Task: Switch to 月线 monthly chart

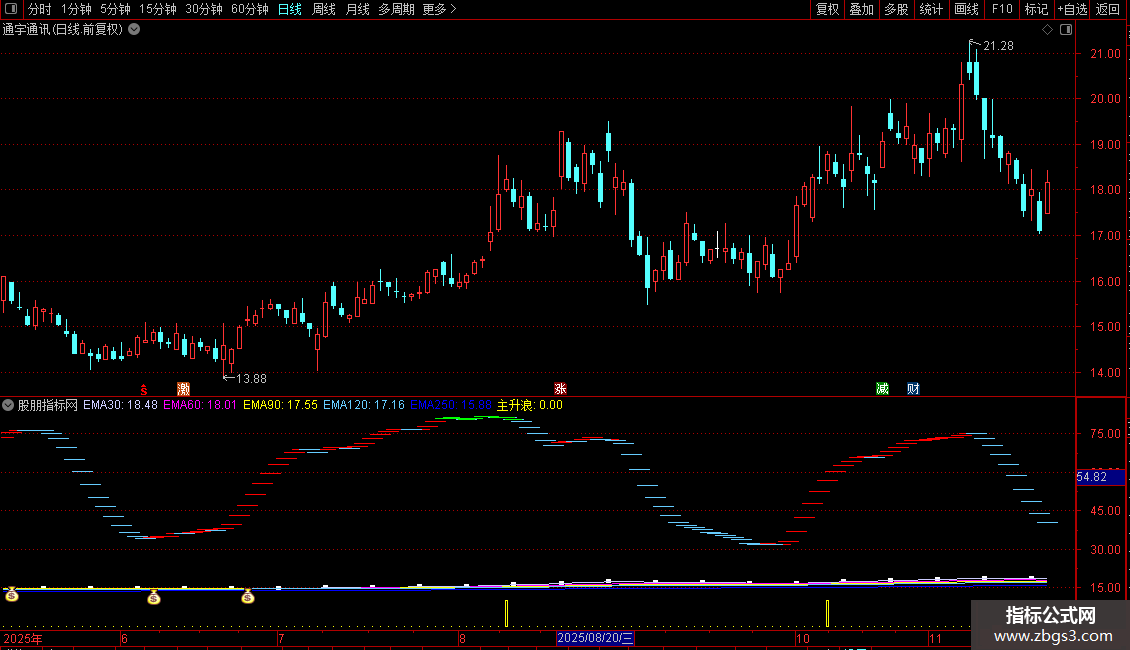Action: pyautogui.click(x=357, y=9)
